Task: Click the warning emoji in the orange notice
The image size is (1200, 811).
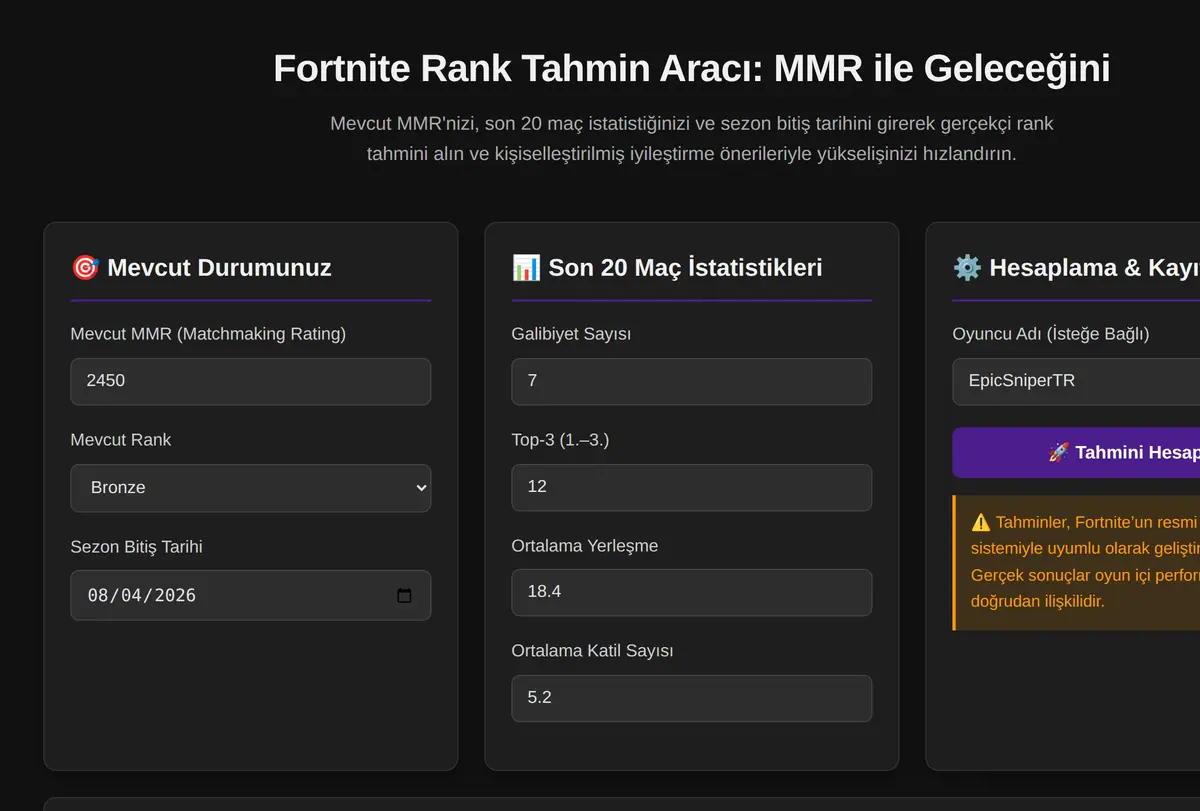Action: tap(980, 523)
